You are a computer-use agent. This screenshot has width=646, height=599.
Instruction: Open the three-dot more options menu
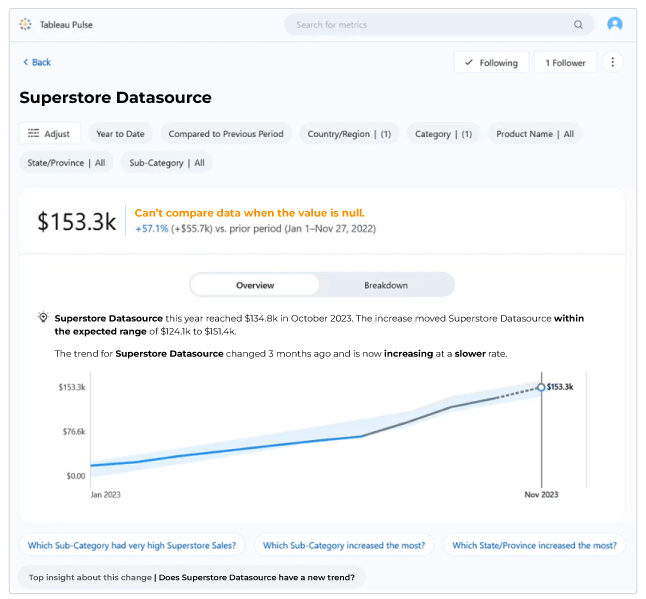pos(613,62)
